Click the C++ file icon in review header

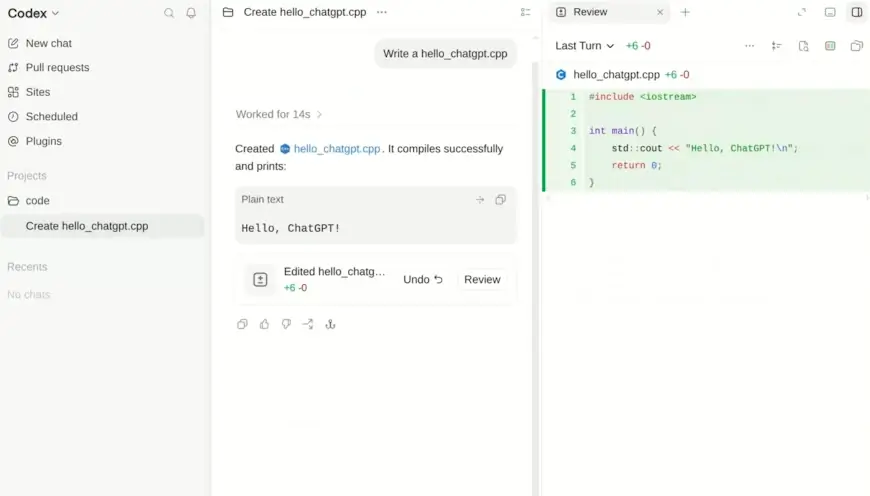561,75
